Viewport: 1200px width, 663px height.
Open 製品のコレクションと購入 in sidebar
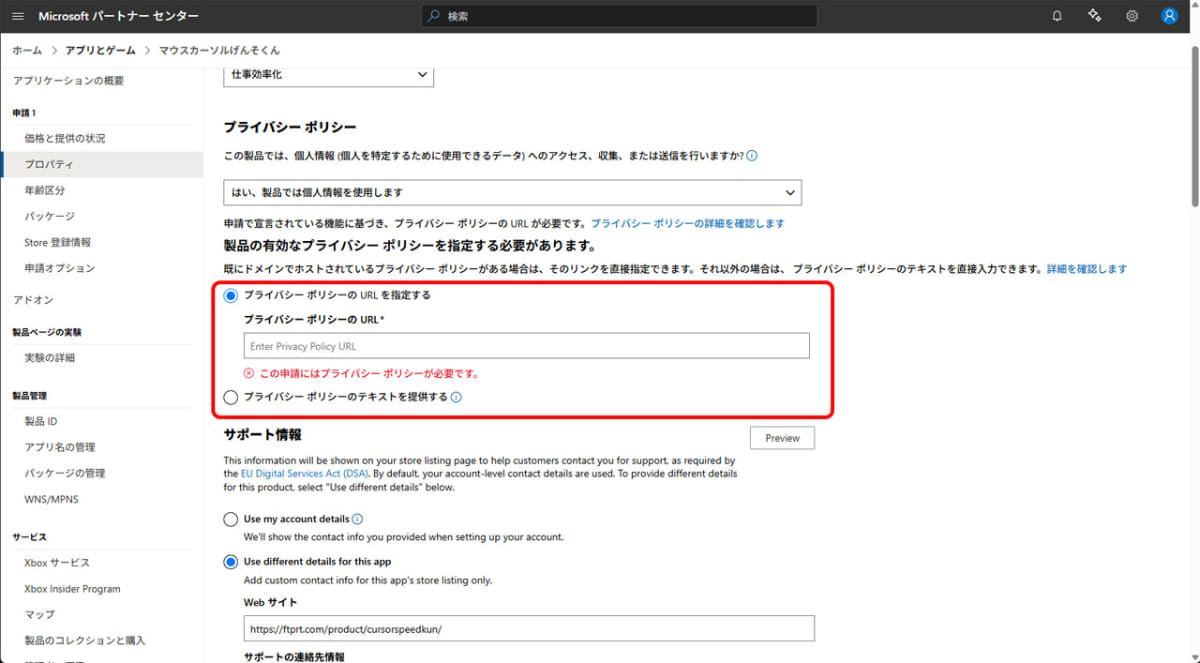pyautogui.click(x=84, y=640)
